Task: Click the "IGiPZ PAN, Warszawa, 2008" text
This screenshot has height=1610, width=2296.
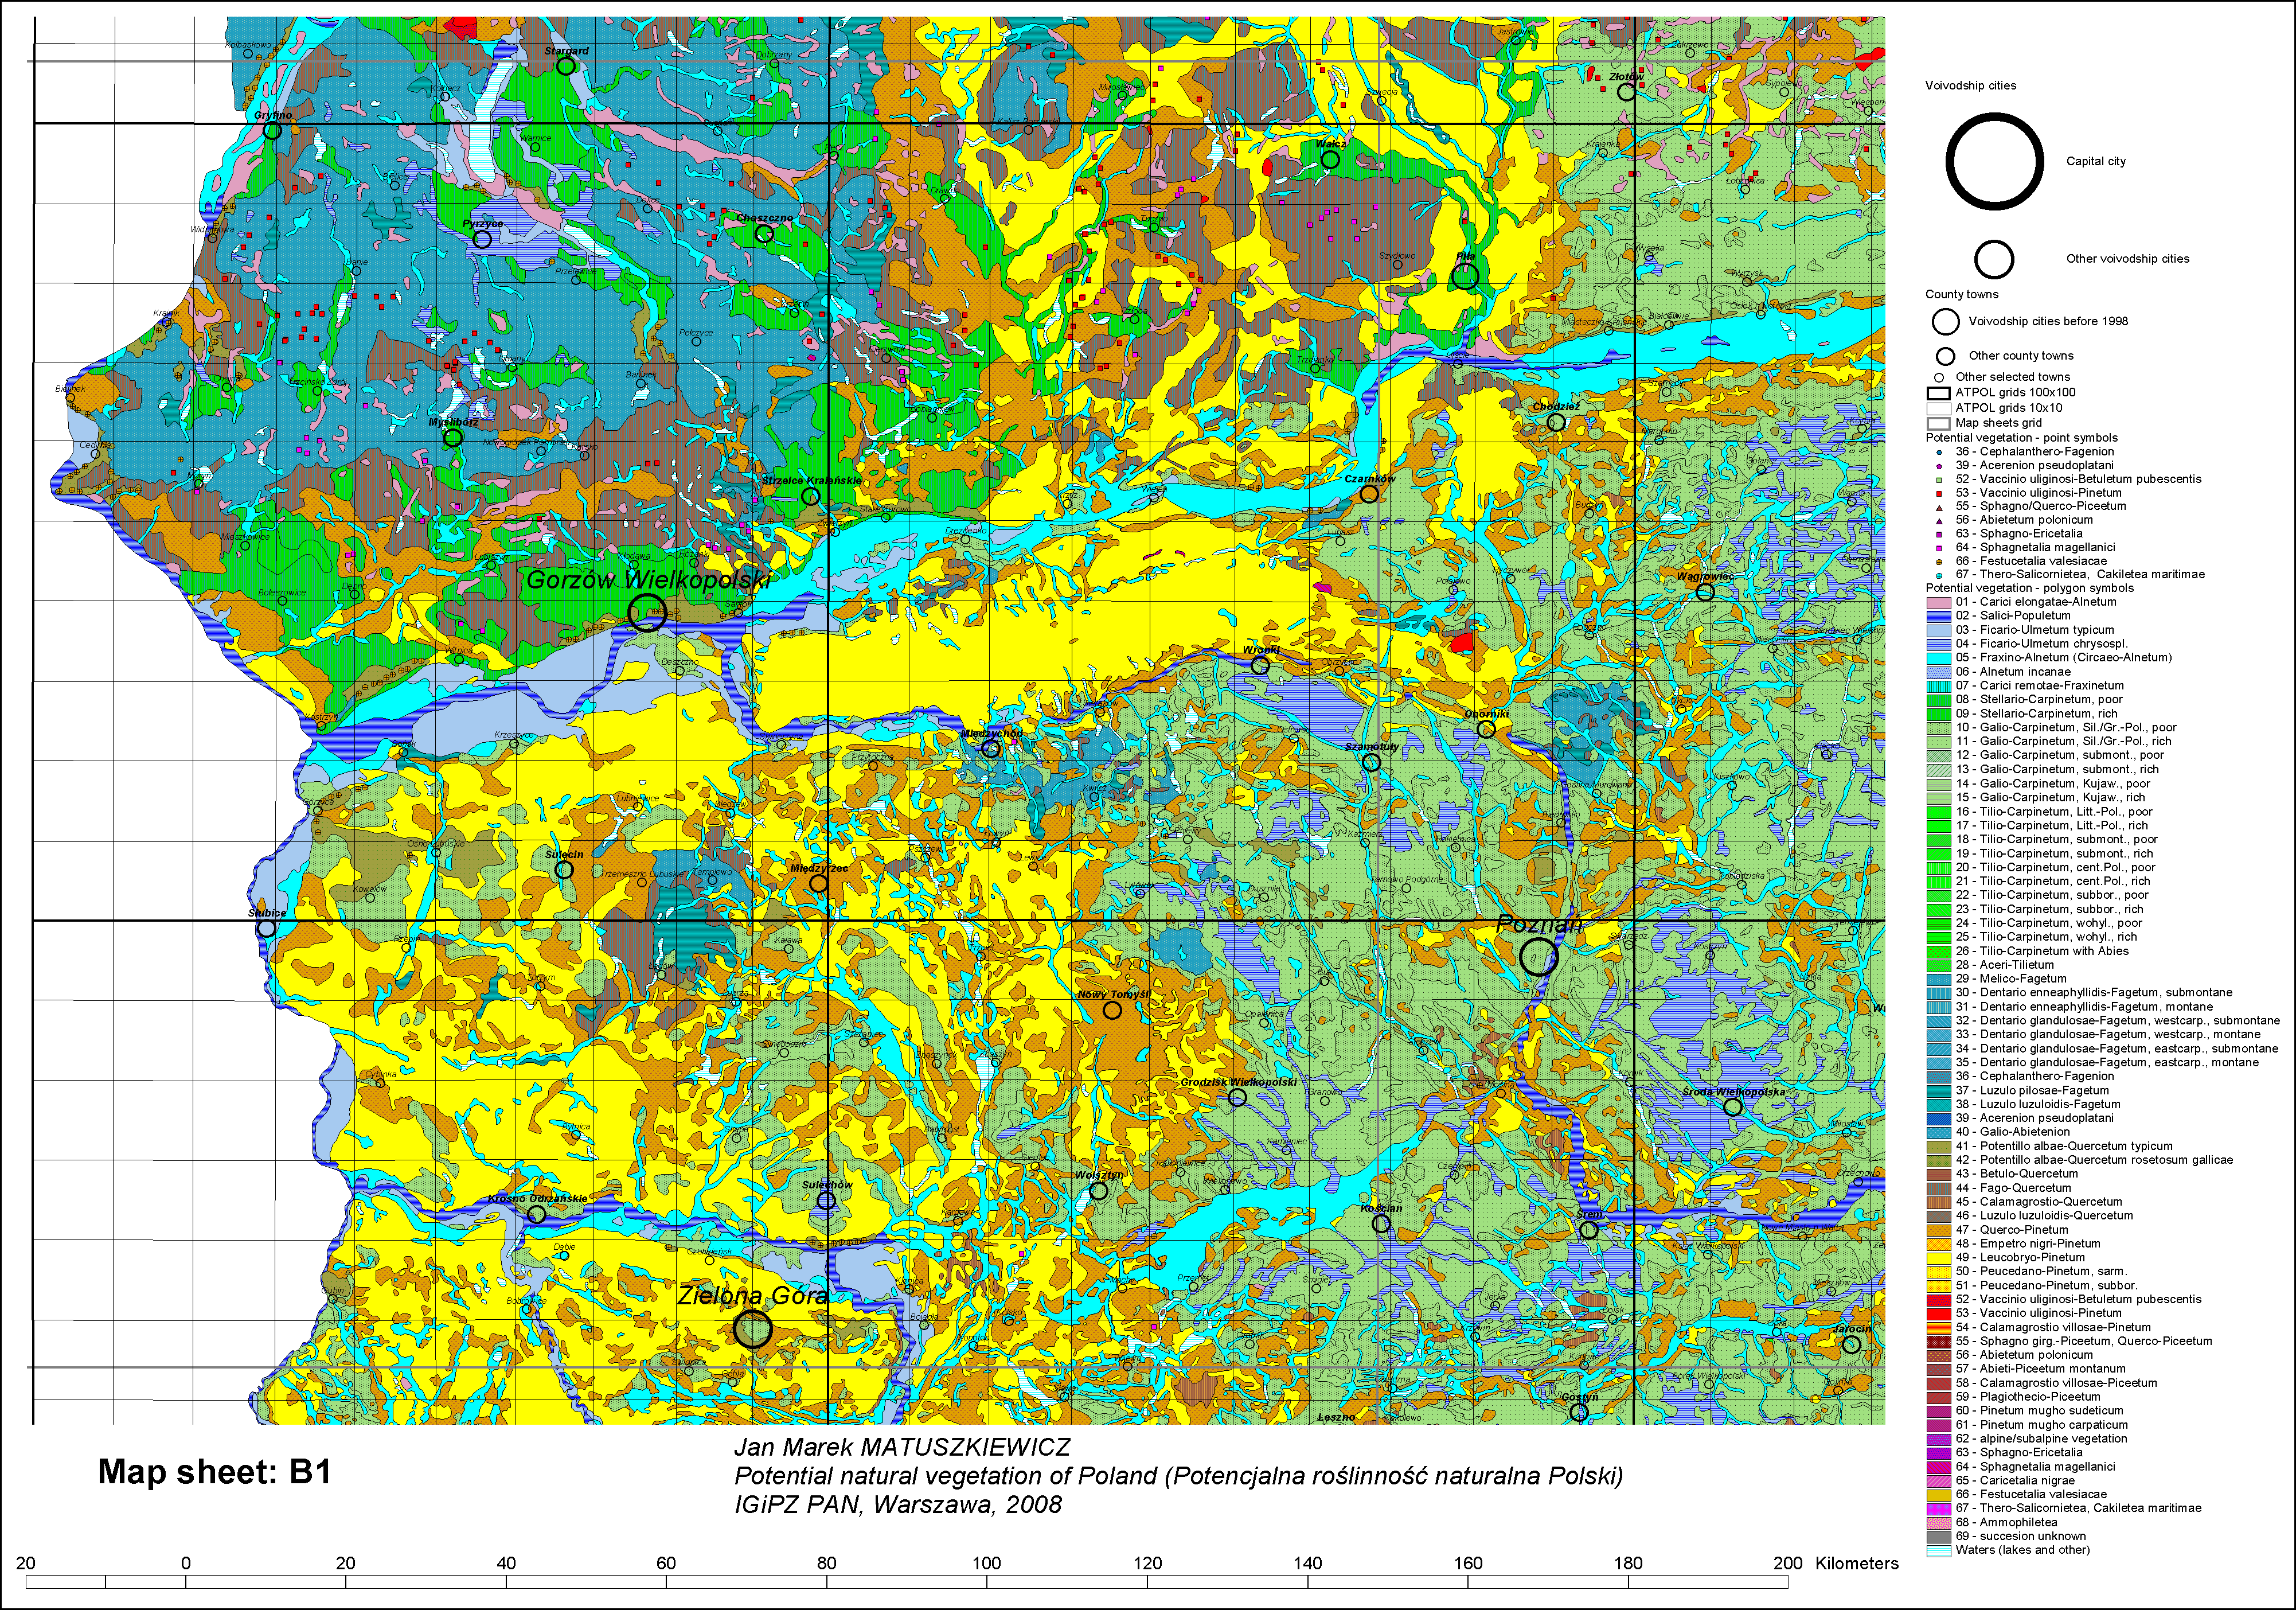Action: (898, 1505)
